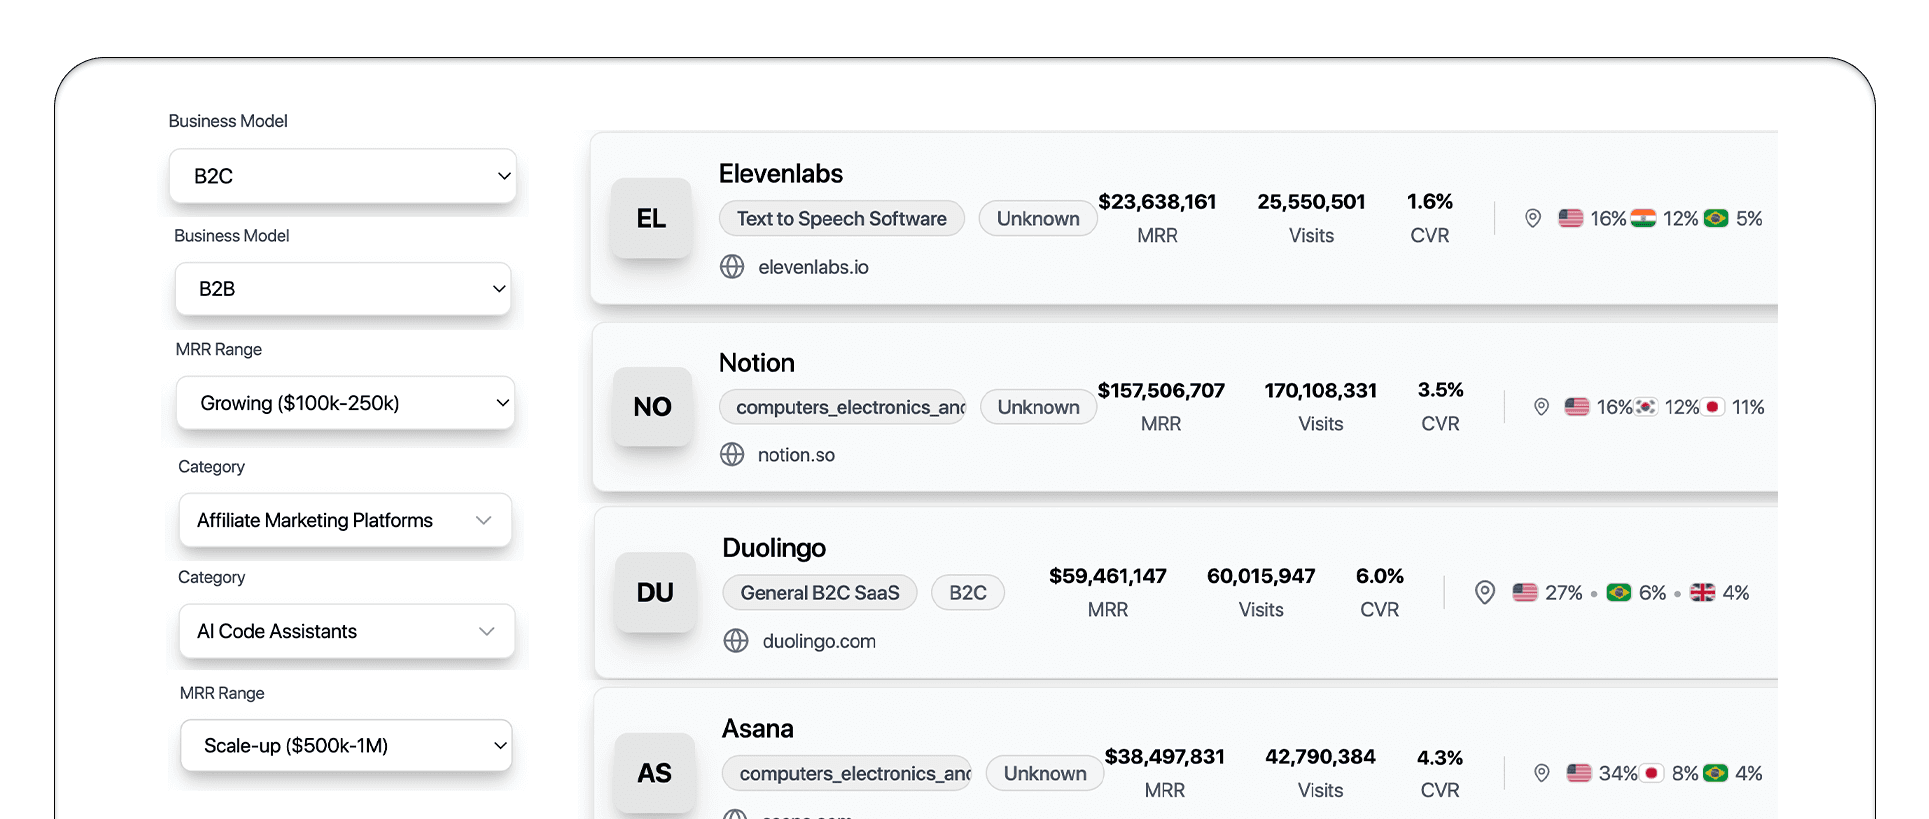This screenshot has height=819, width=1929.
Task: Click the India flag in Elevenlabs row
Action: click(x=1643, y=218)
